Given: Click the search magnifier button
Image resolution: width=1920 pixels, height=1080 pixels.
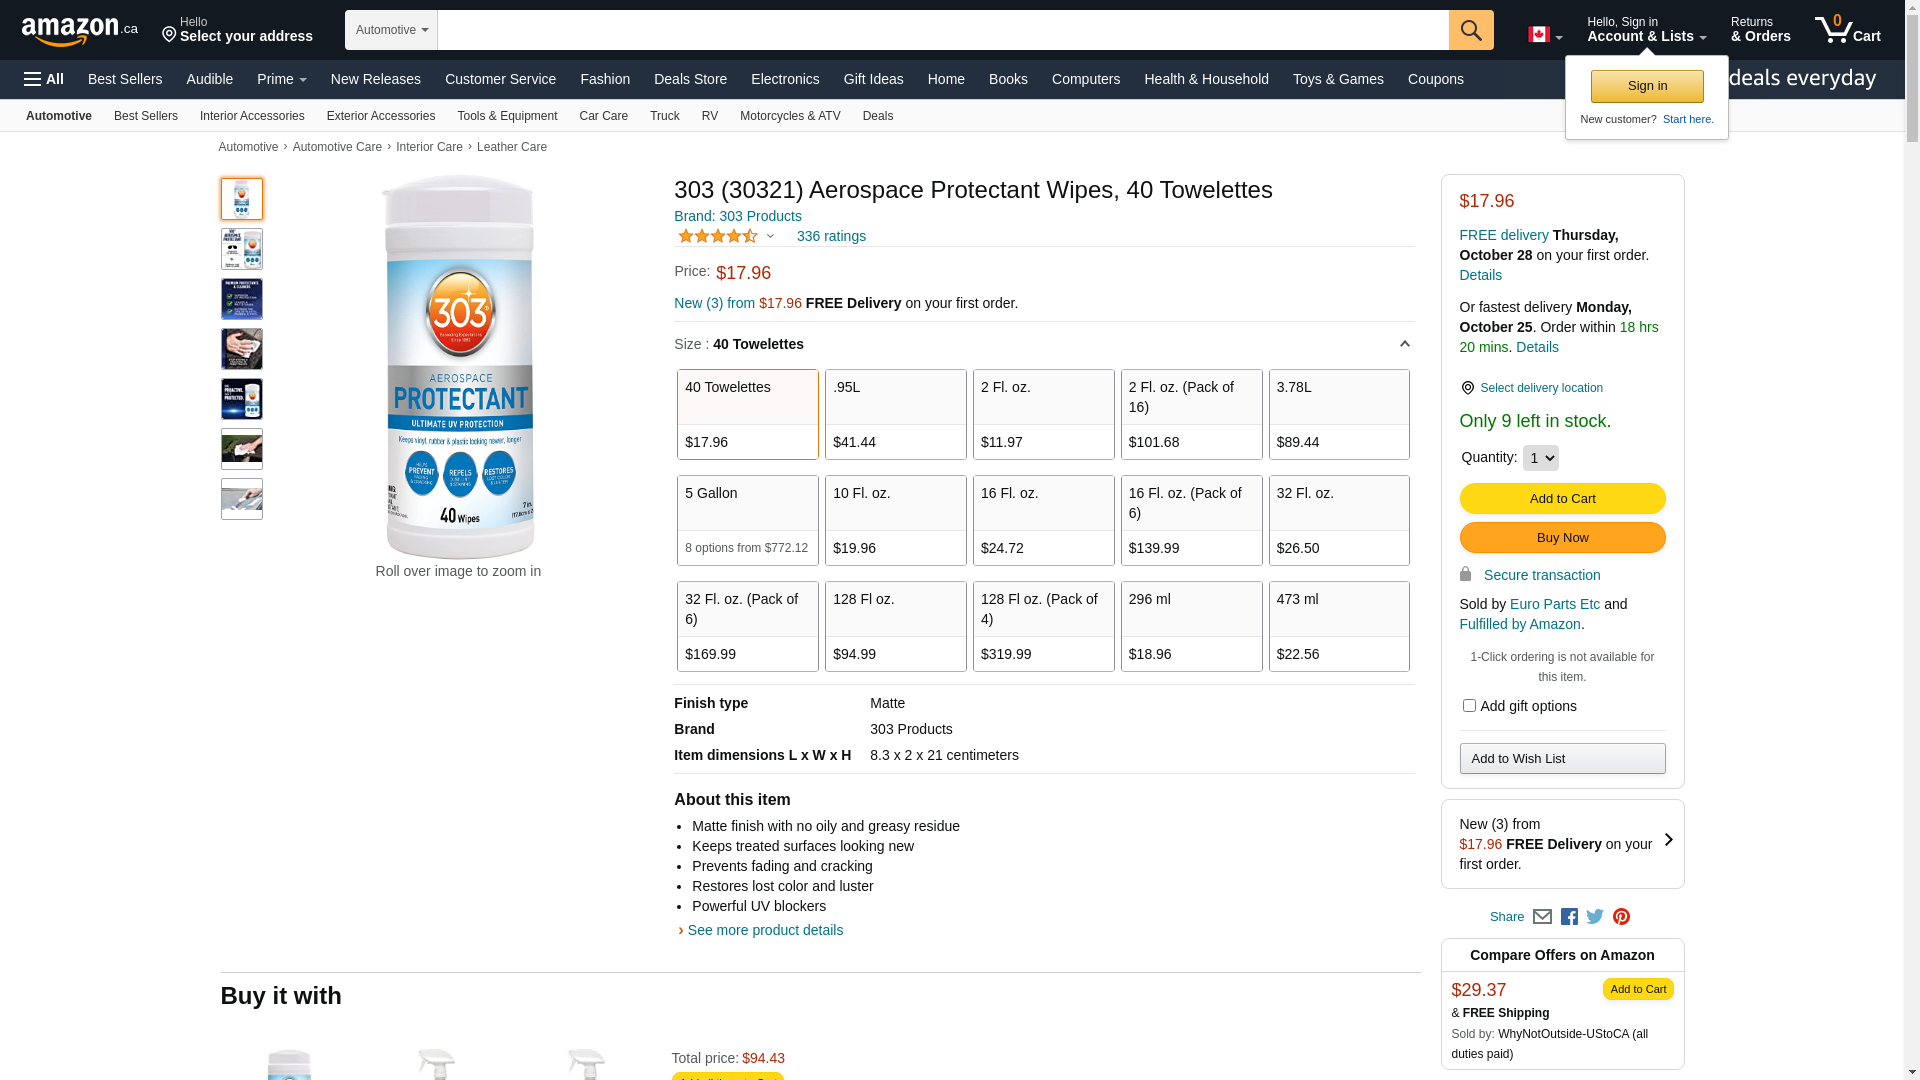Looking at the screenshot, I should point(1471,30).
